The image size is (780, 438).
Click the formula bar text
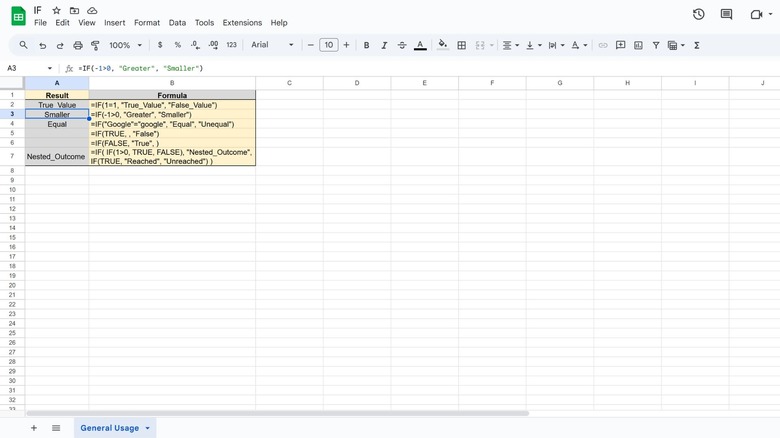tap(141, 68)
